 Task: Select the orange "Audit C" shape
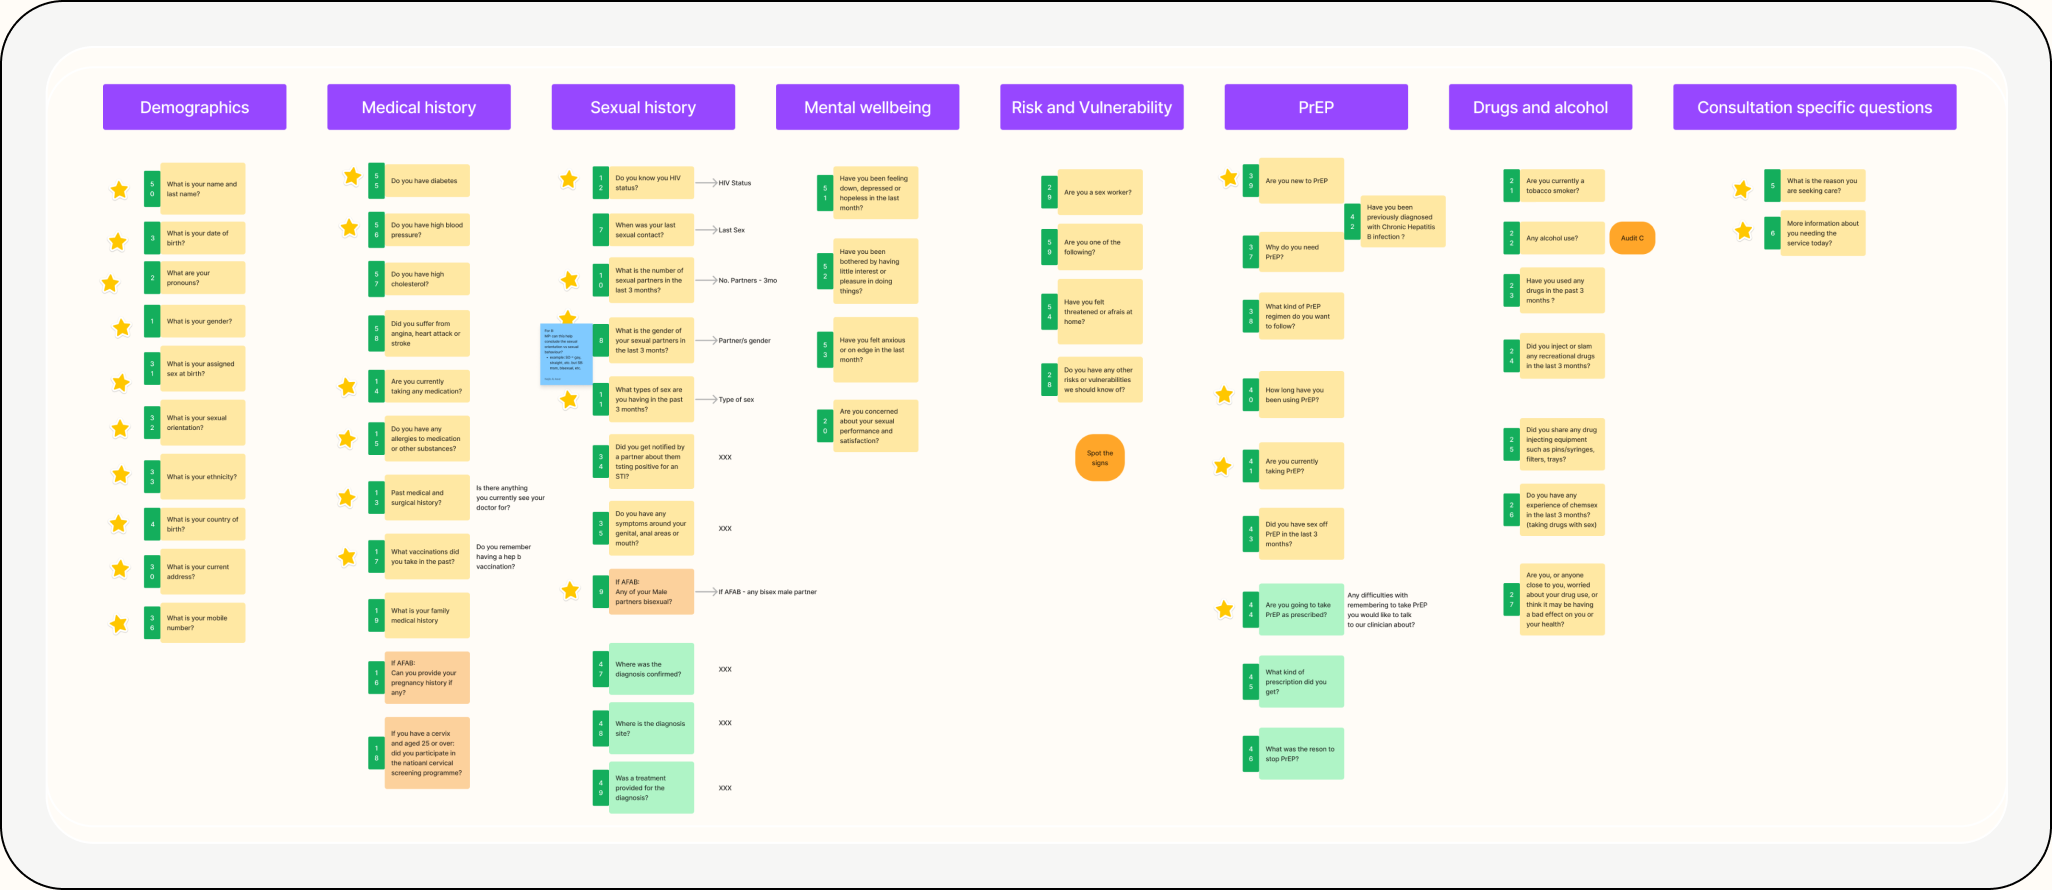[1632, 238]
